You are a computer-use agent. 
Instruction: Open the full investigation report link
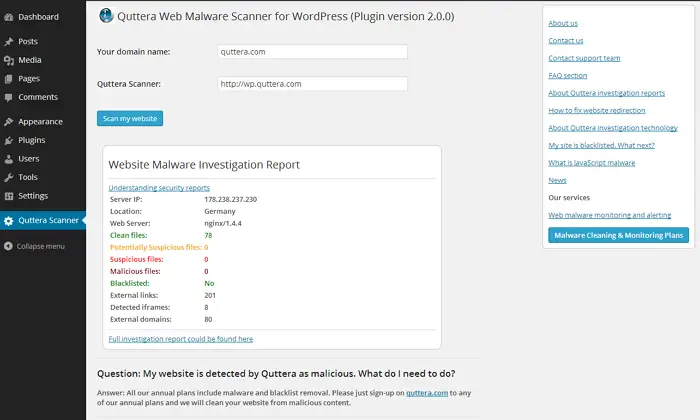pos(181,339)
